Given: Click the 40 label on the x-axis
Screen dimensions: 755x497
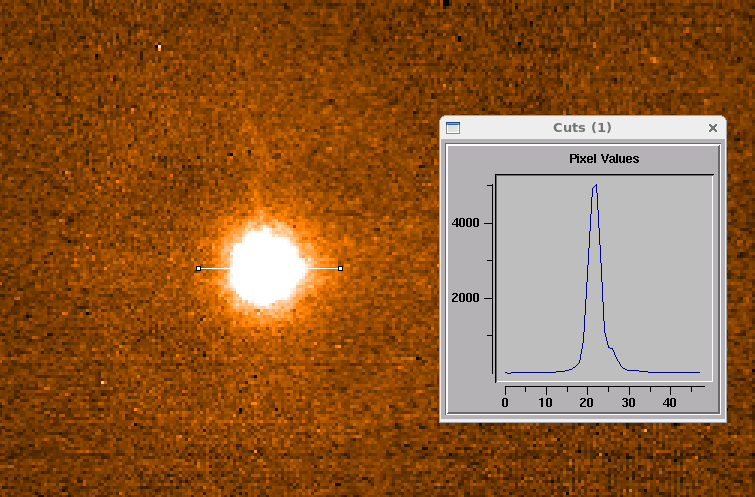Looking at the screenshot, I should coord(669,403).
